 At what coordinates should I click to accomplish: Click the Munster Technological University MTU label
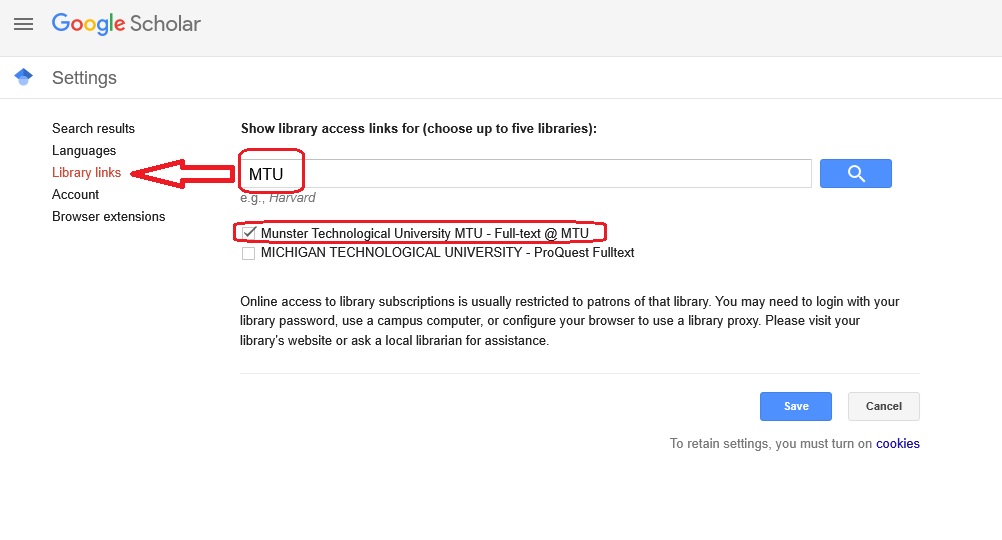[x=424, y=233]
